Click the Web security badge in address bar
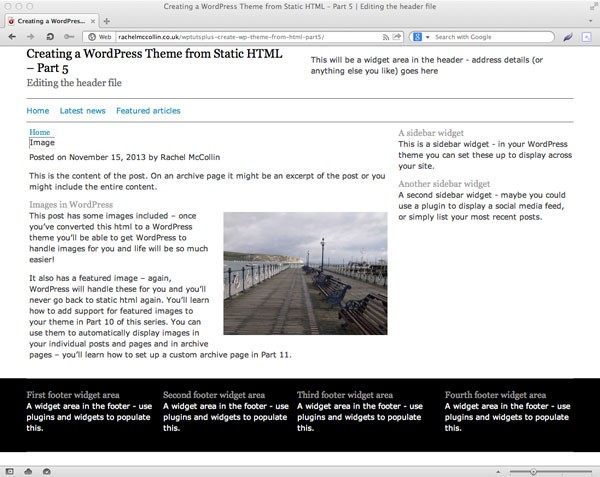Screen dimensions: 600x477 [99, 37]
